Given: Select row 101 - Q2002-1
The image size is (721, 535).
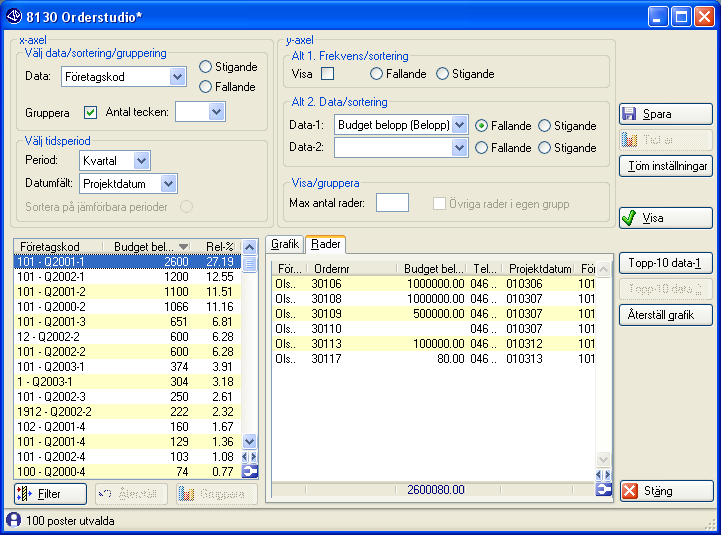Looking at the screenshot, I should [128, 277].
